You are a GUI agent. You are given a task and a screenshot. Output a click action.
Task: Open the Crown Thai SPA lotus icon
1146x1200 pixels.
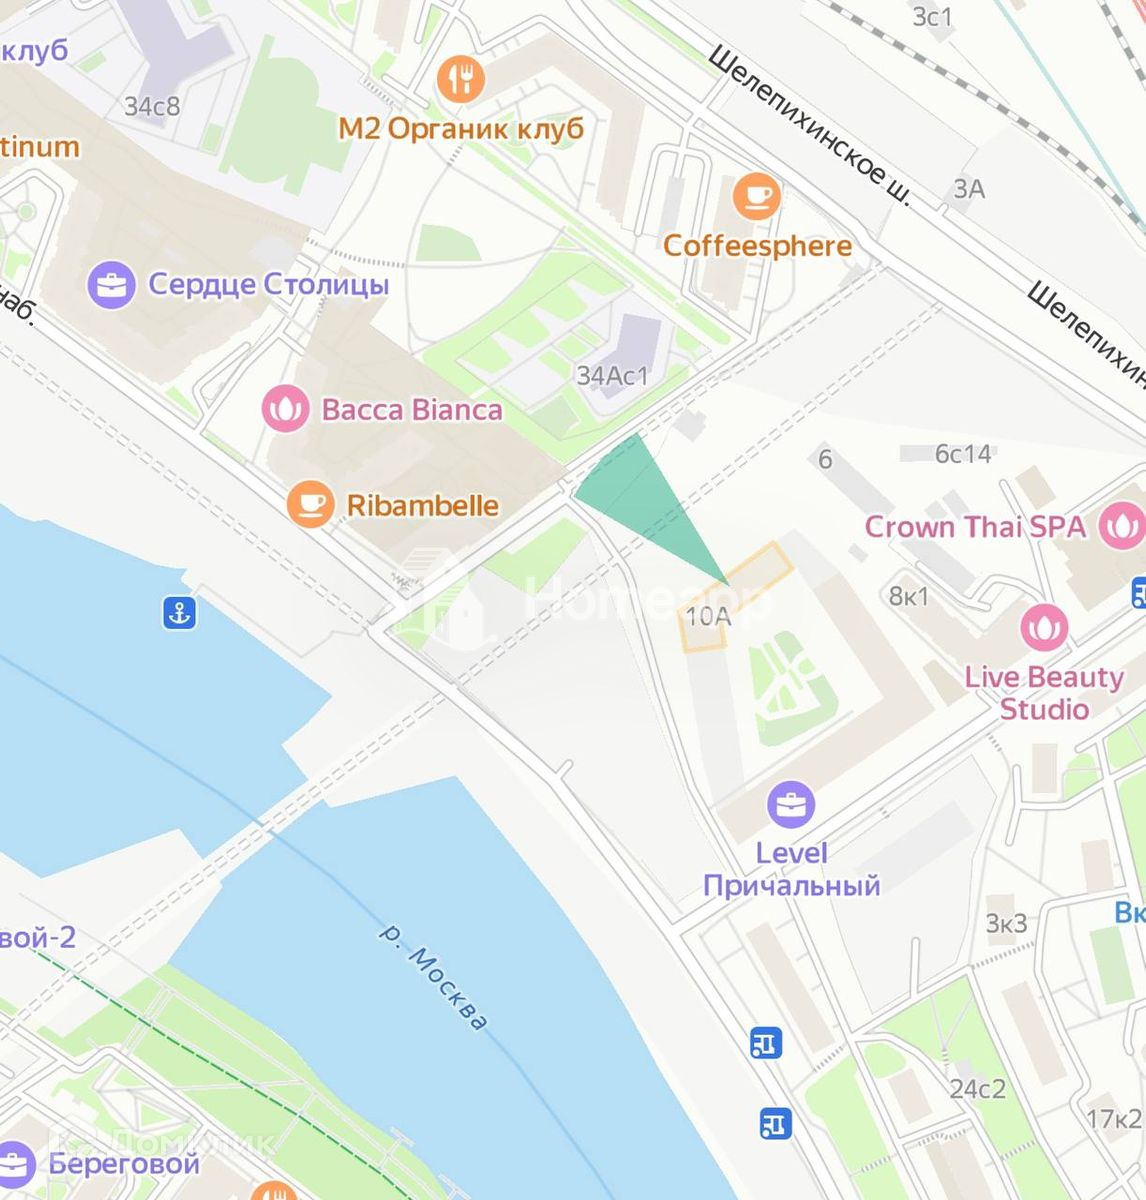point(1121,526)
